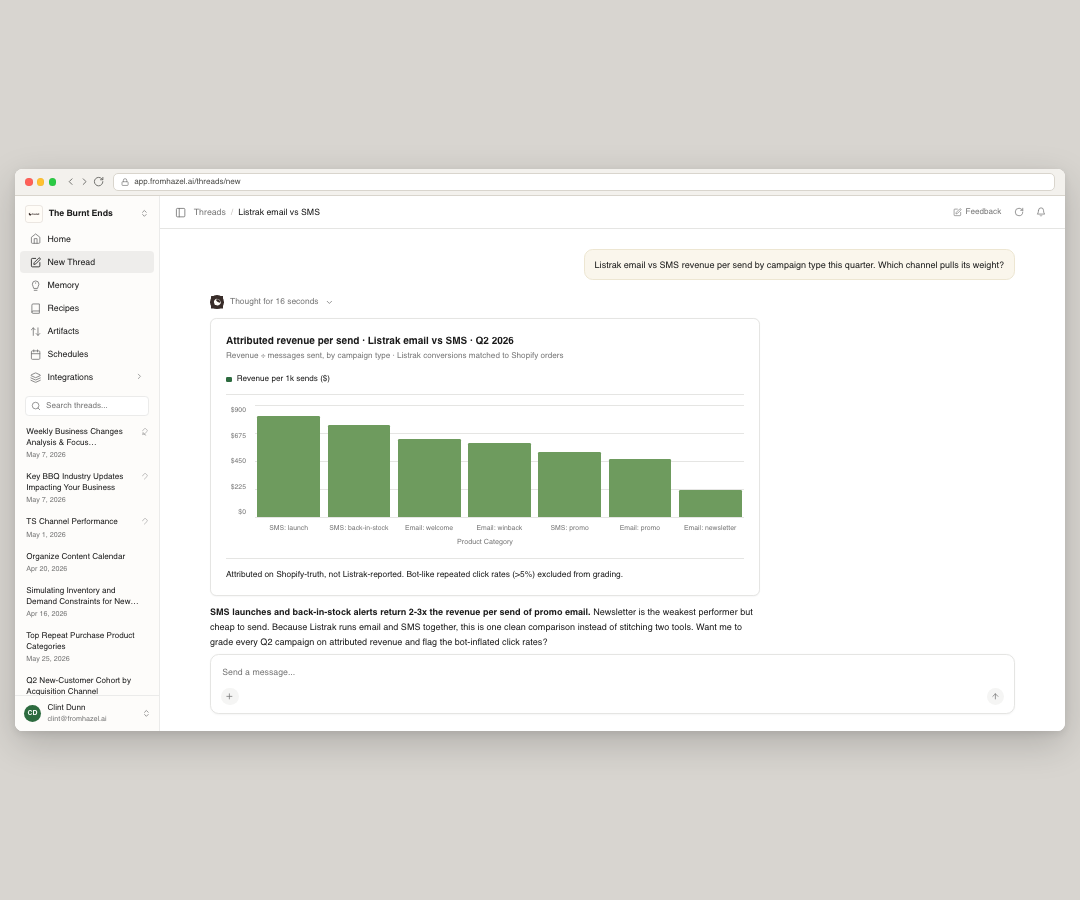1080x900 pixels.
Task: Select the Email: newsletter bar
Action: (x=710, y=503)
